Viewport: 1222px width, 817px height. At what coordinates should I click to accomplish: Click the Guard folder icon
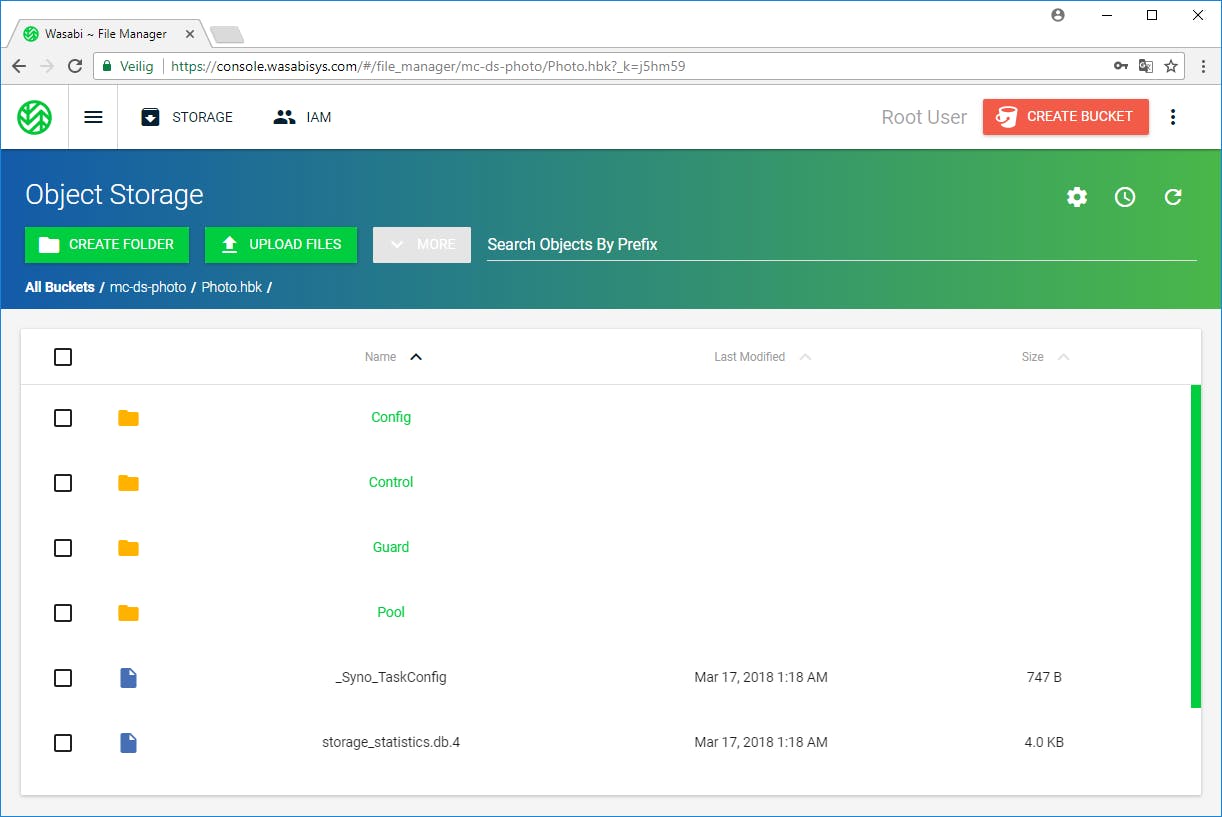click(128, 548)
